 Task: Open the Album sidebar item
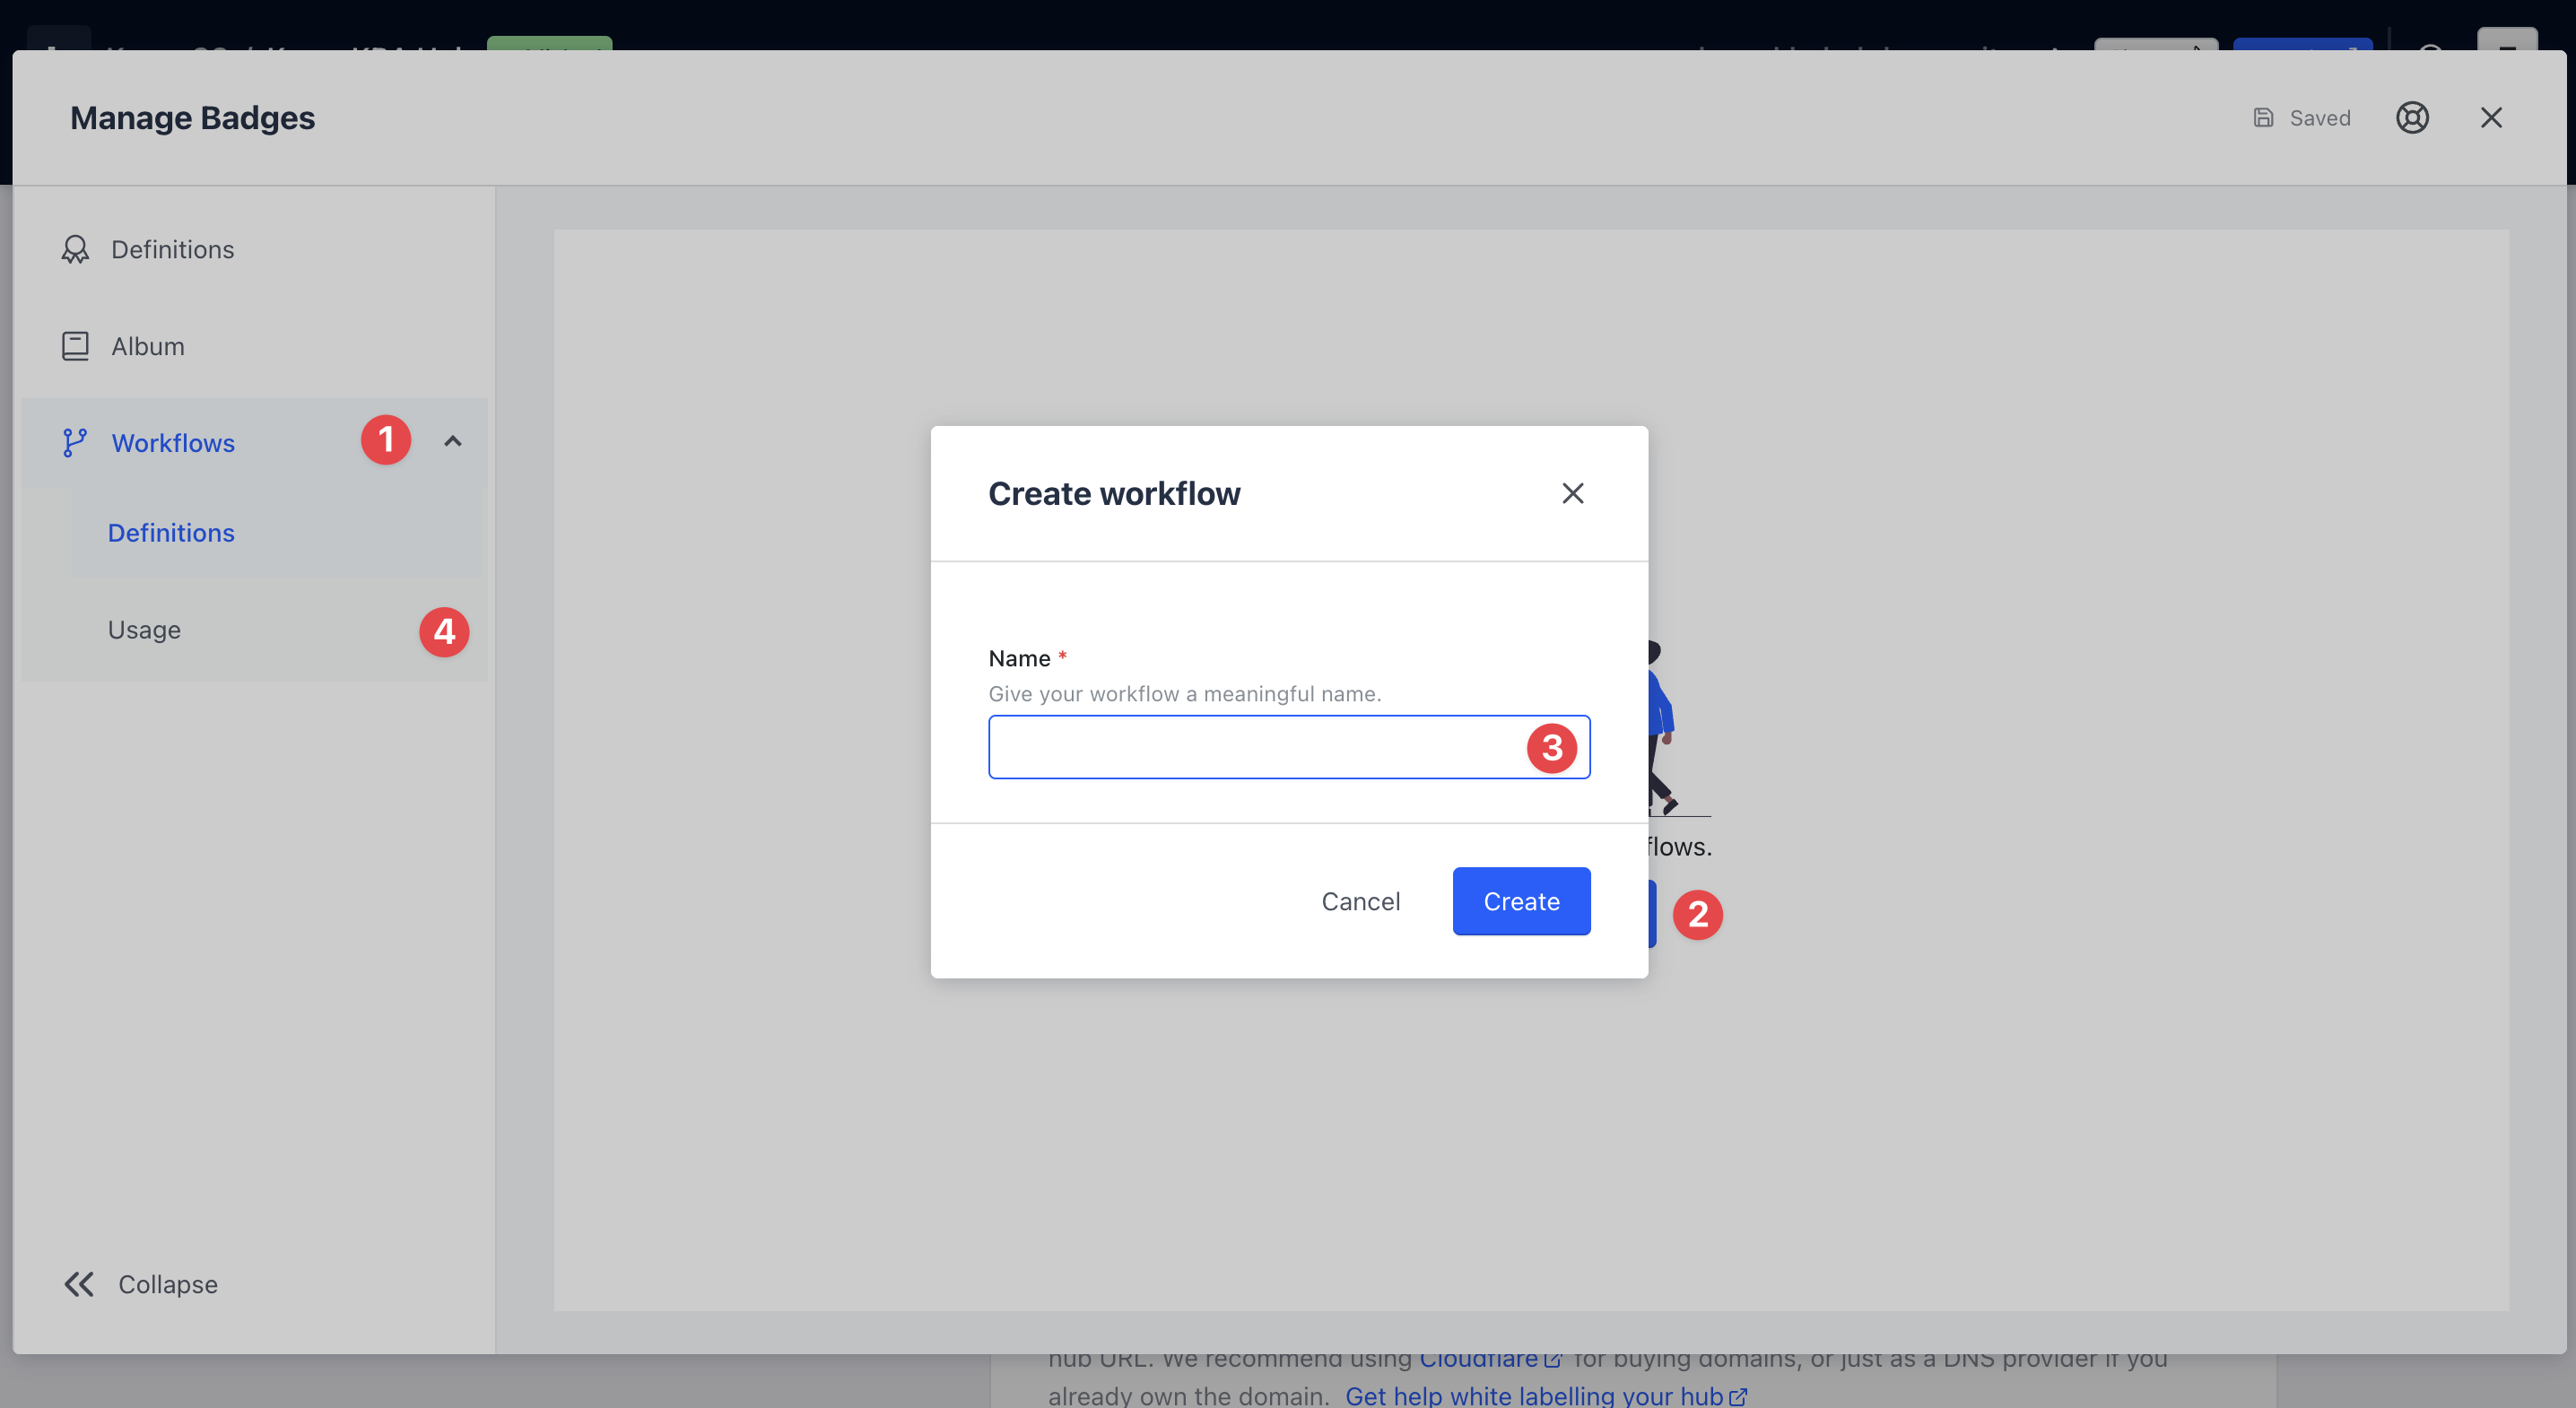click(x=148, y=346)
